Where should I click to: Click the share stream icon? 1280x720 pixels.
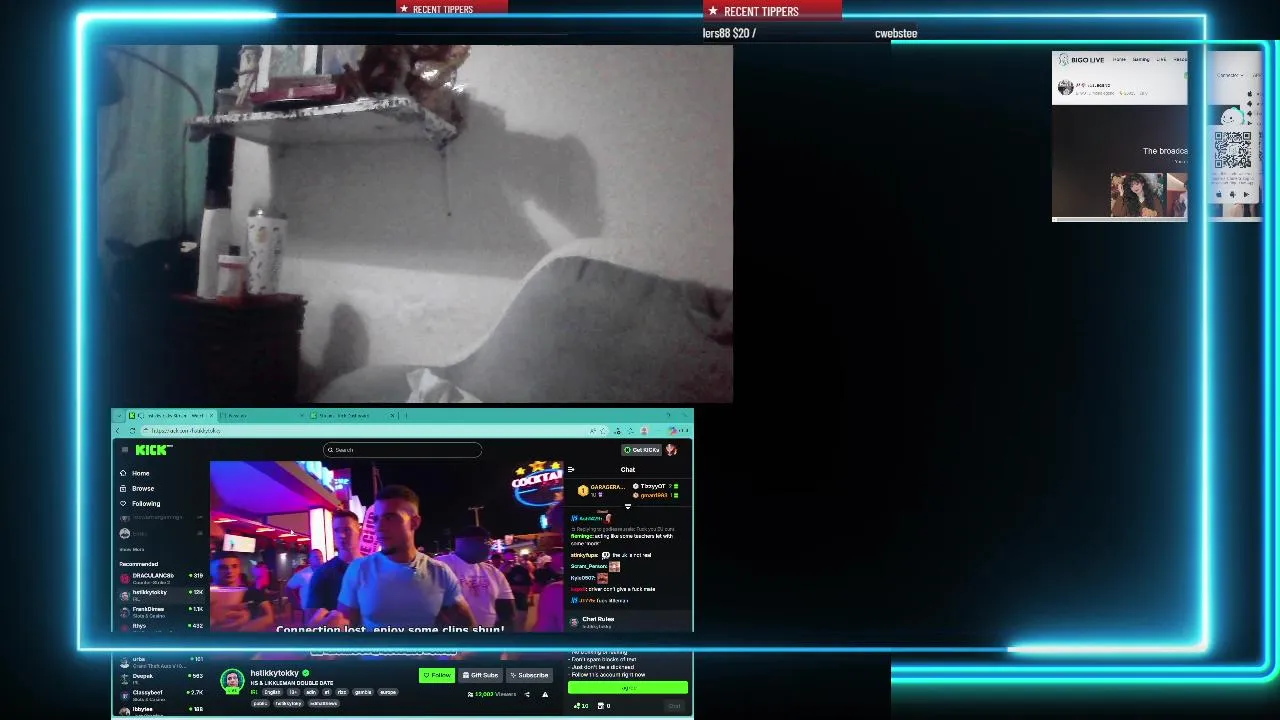point(527,694)
